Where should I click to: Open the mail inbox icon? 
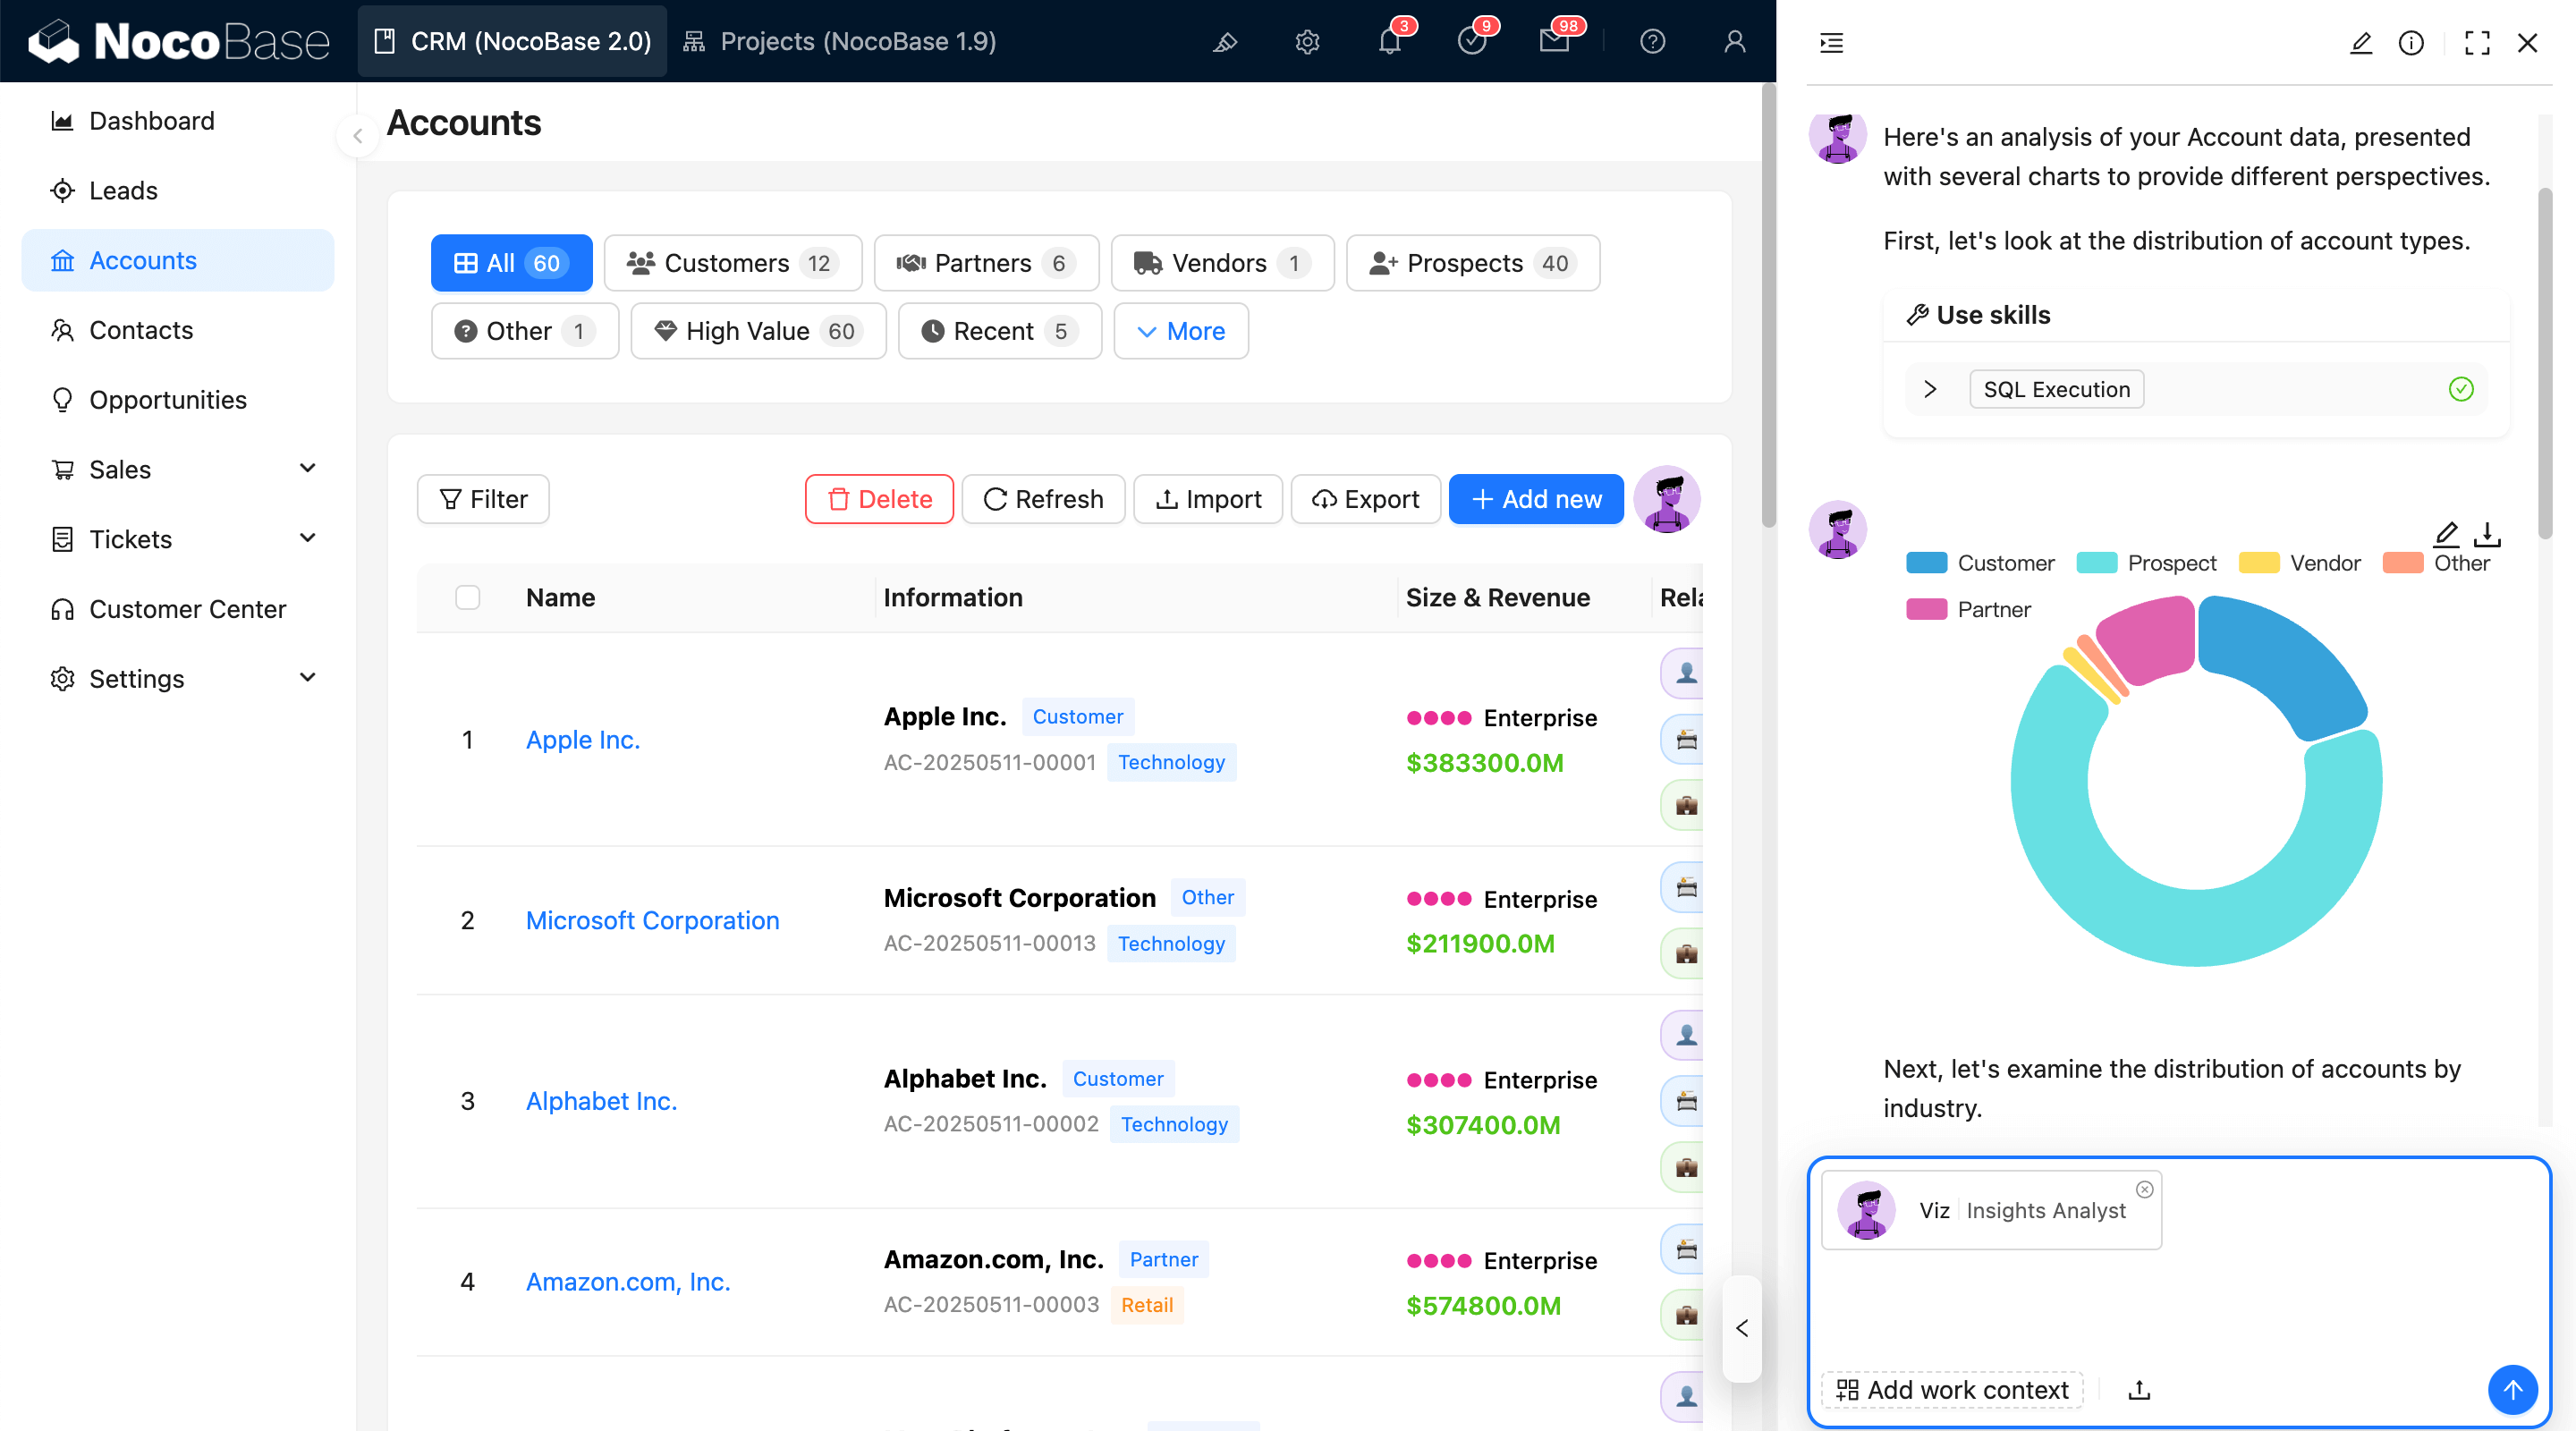point(1553,41)
